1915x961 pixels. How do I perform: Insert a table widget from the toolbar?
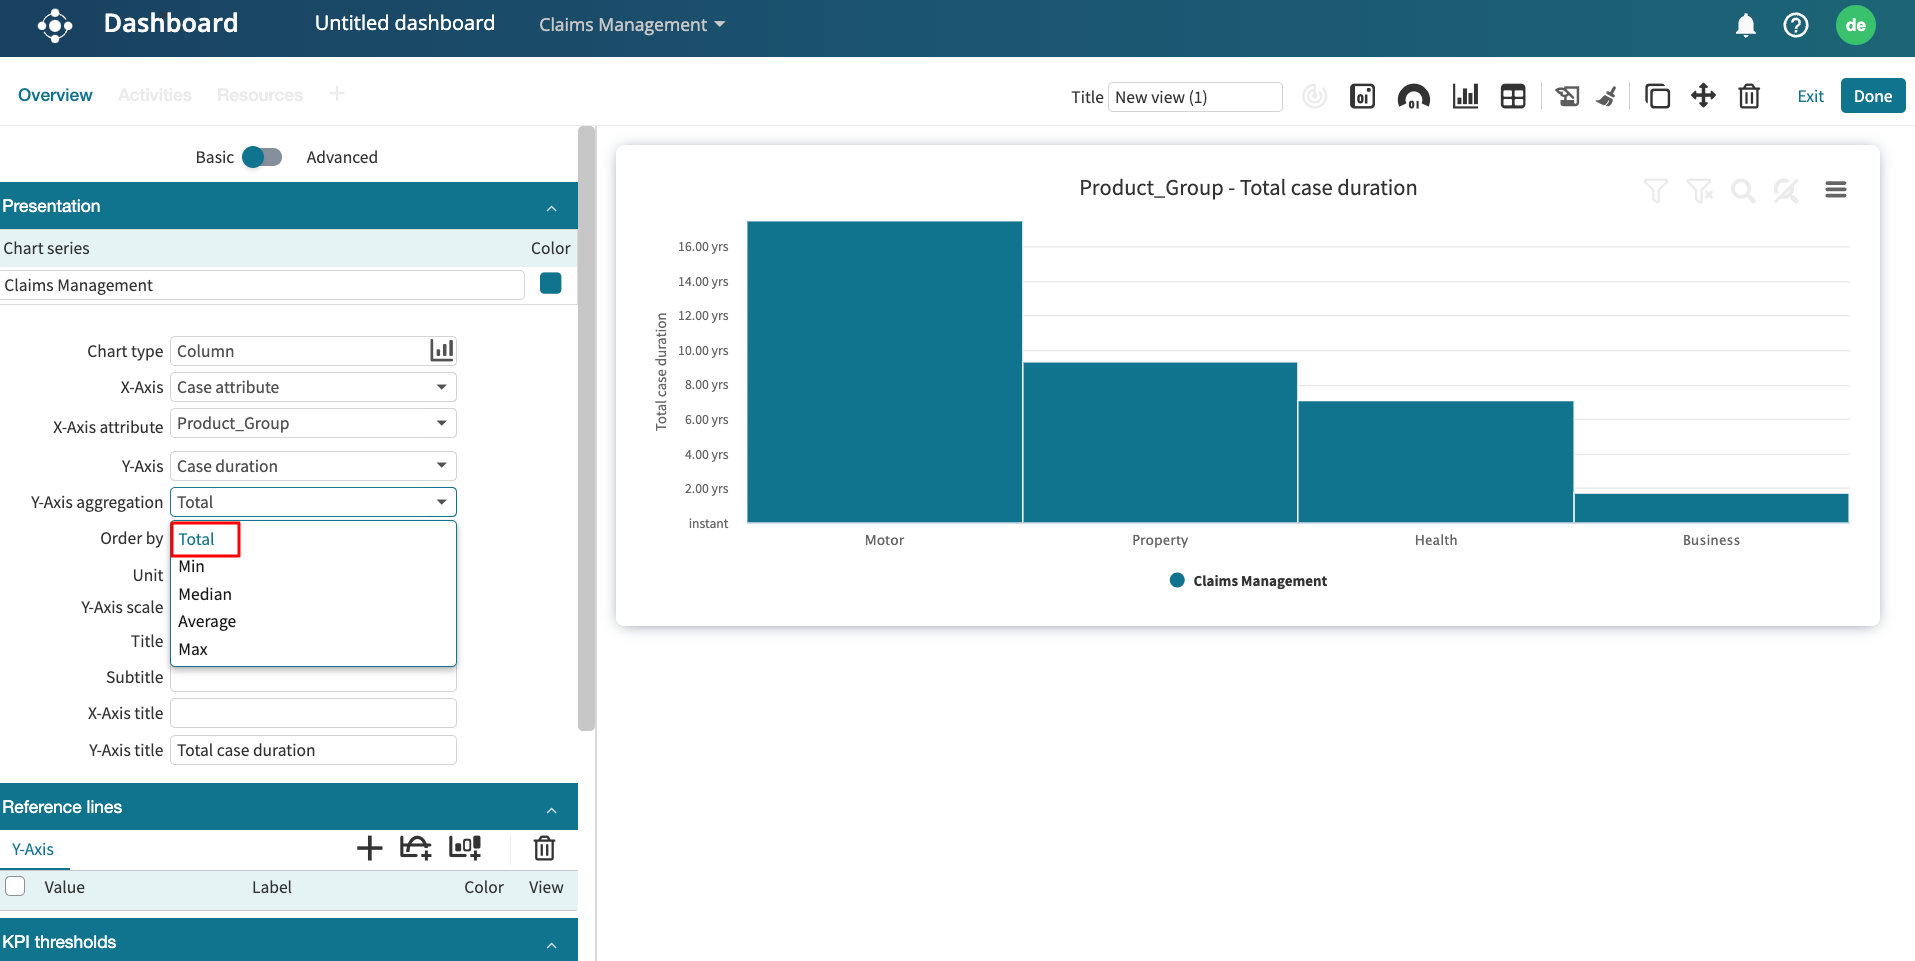(1513, 96)
